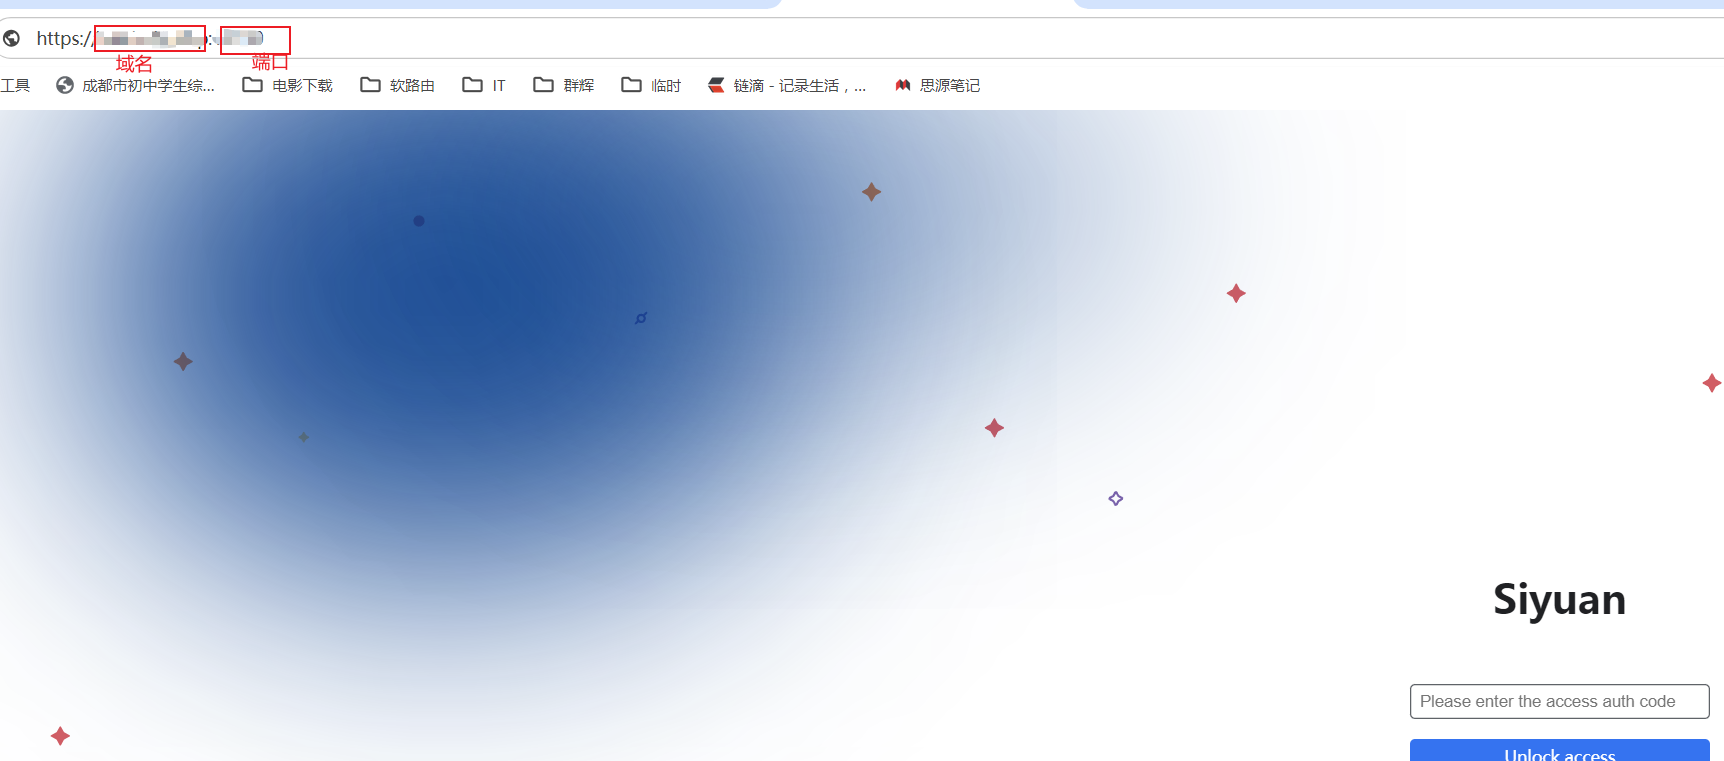Focus the access auth code field
Viewport: 1724px width, 761px height.
(1559, 701)
